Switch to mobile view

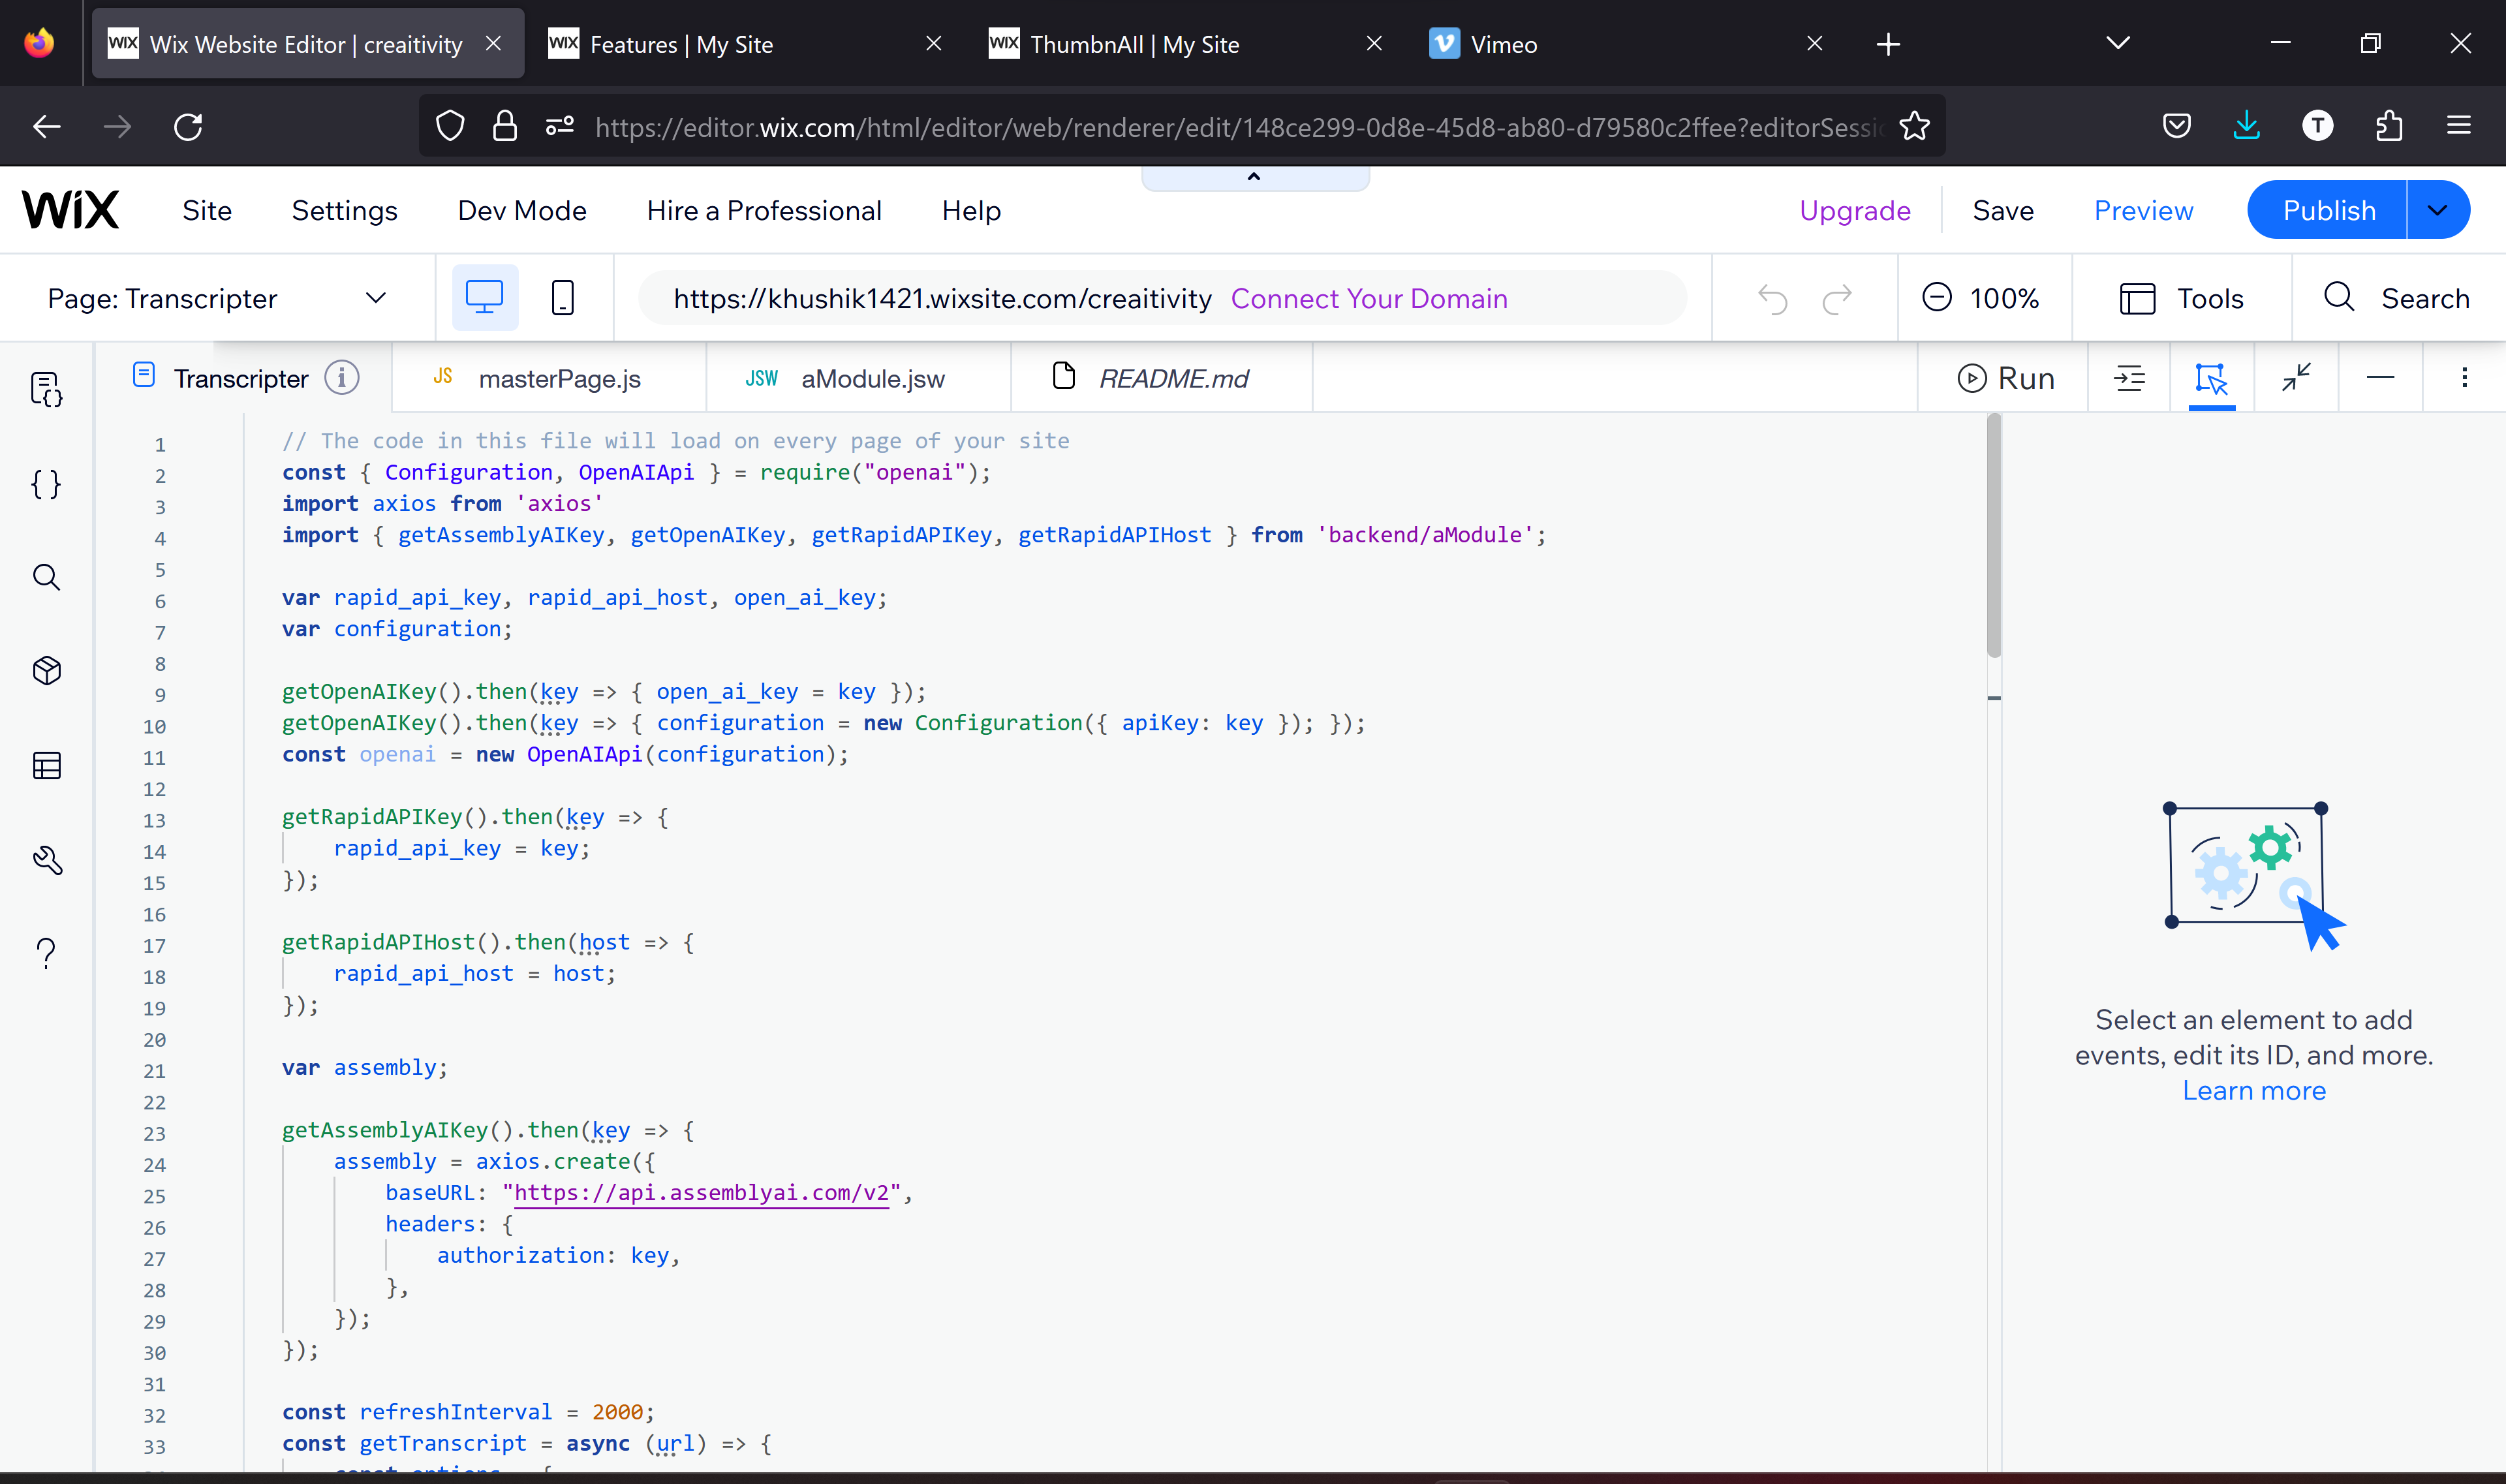562,298
